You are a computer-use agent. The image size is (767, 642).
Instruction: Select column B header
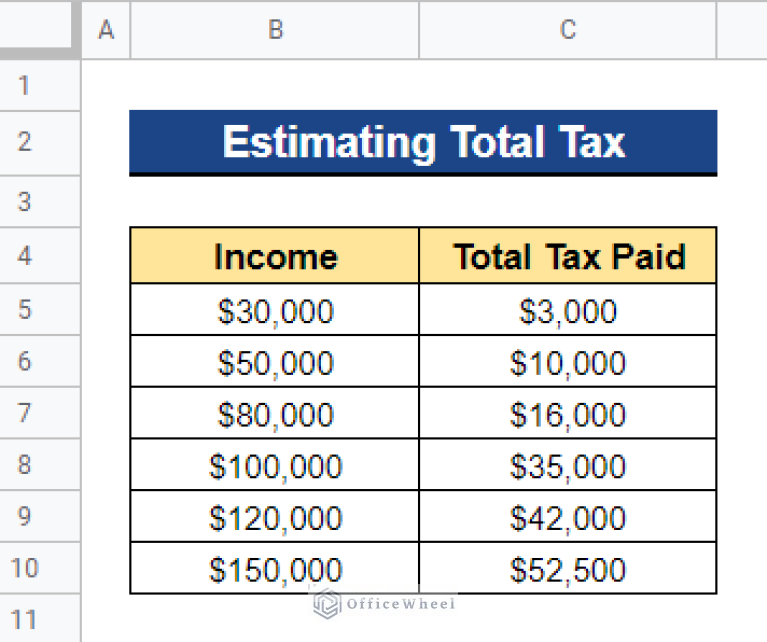[x=275, y=29]
